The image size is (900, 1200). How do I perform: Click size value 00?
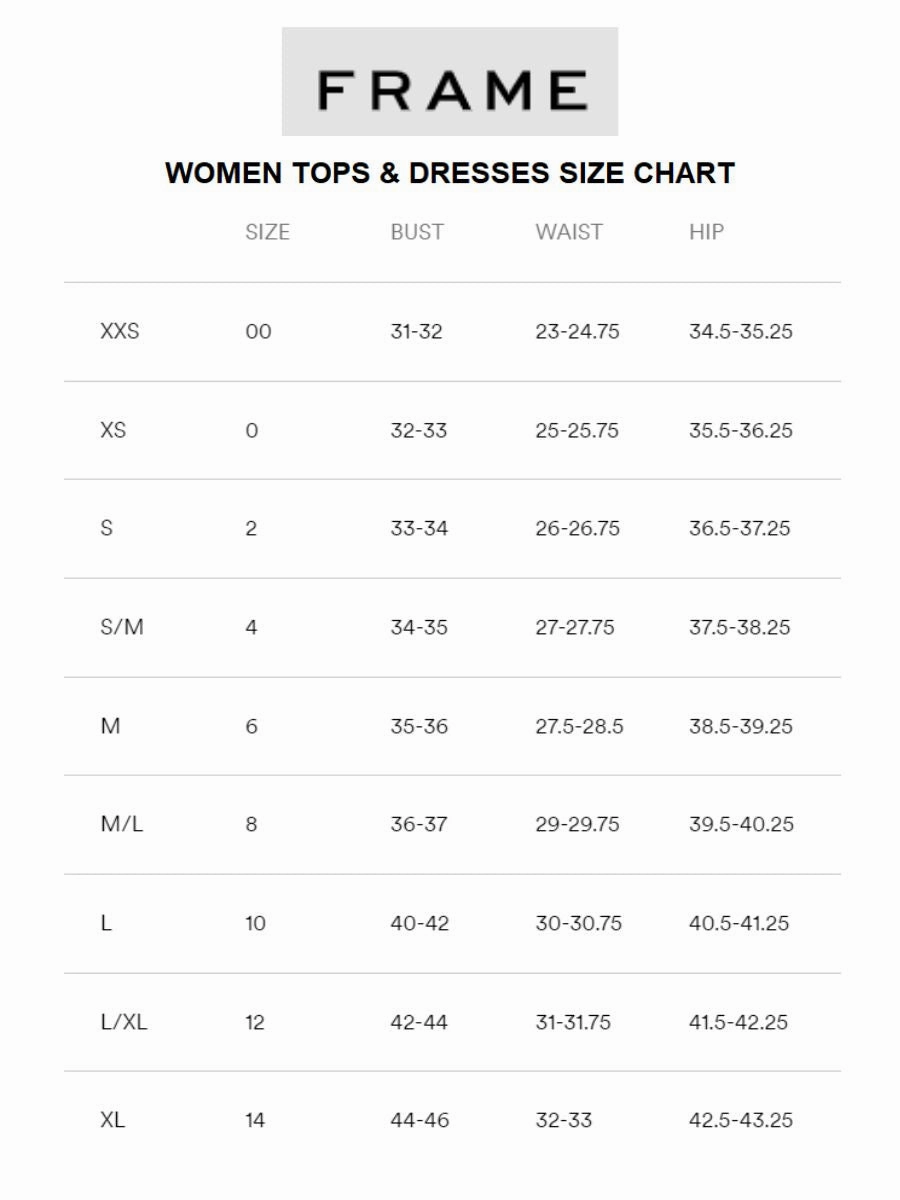[258, 331]
